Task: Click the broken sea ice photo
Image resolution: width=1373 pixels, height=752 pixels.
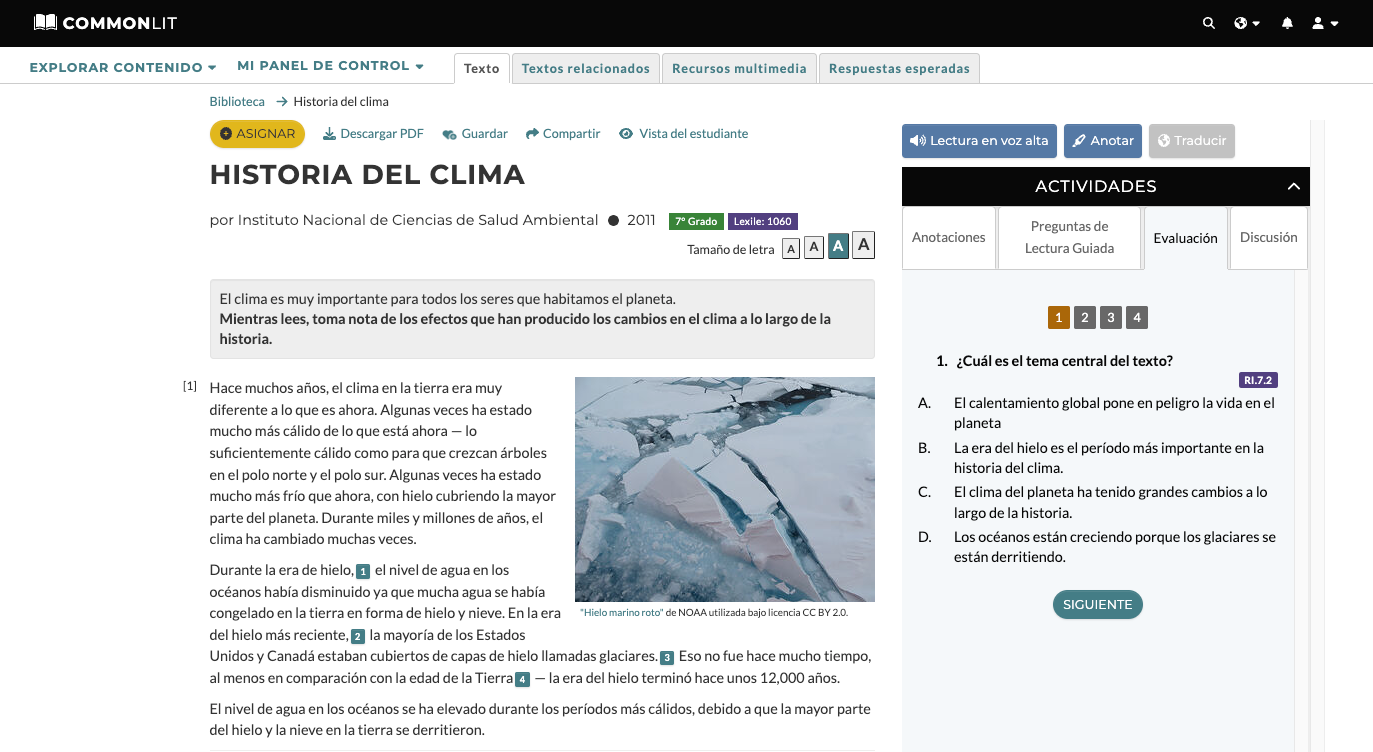Action: point(725,489)
